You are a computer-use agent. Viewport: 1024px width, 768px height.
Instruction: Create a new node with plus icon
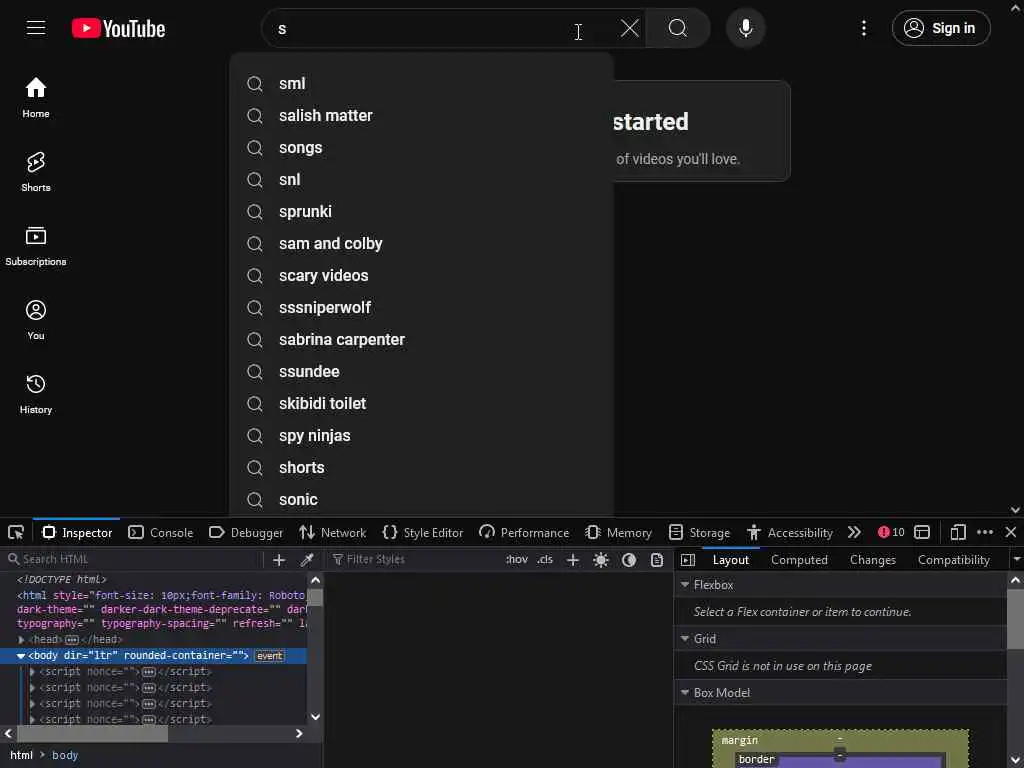(x=279, y=560)
